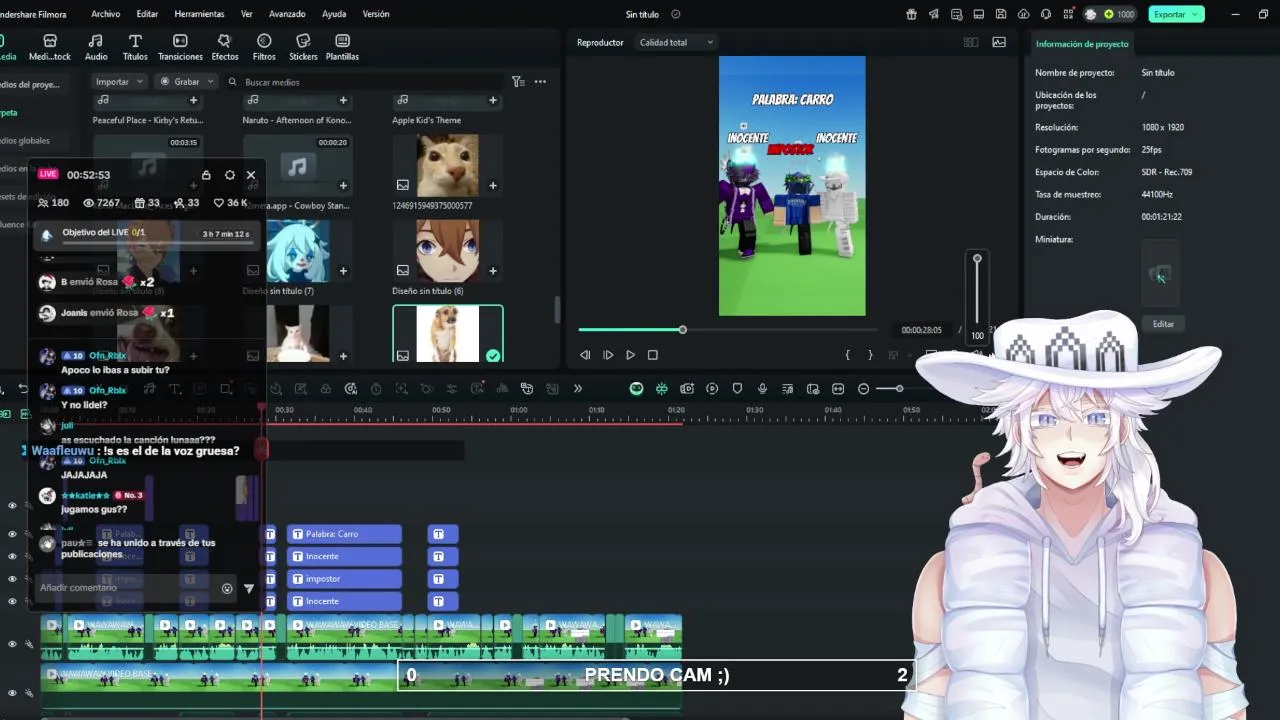Open the gift icon in top bar
The image size is (1280, 720).
(911, 14)
